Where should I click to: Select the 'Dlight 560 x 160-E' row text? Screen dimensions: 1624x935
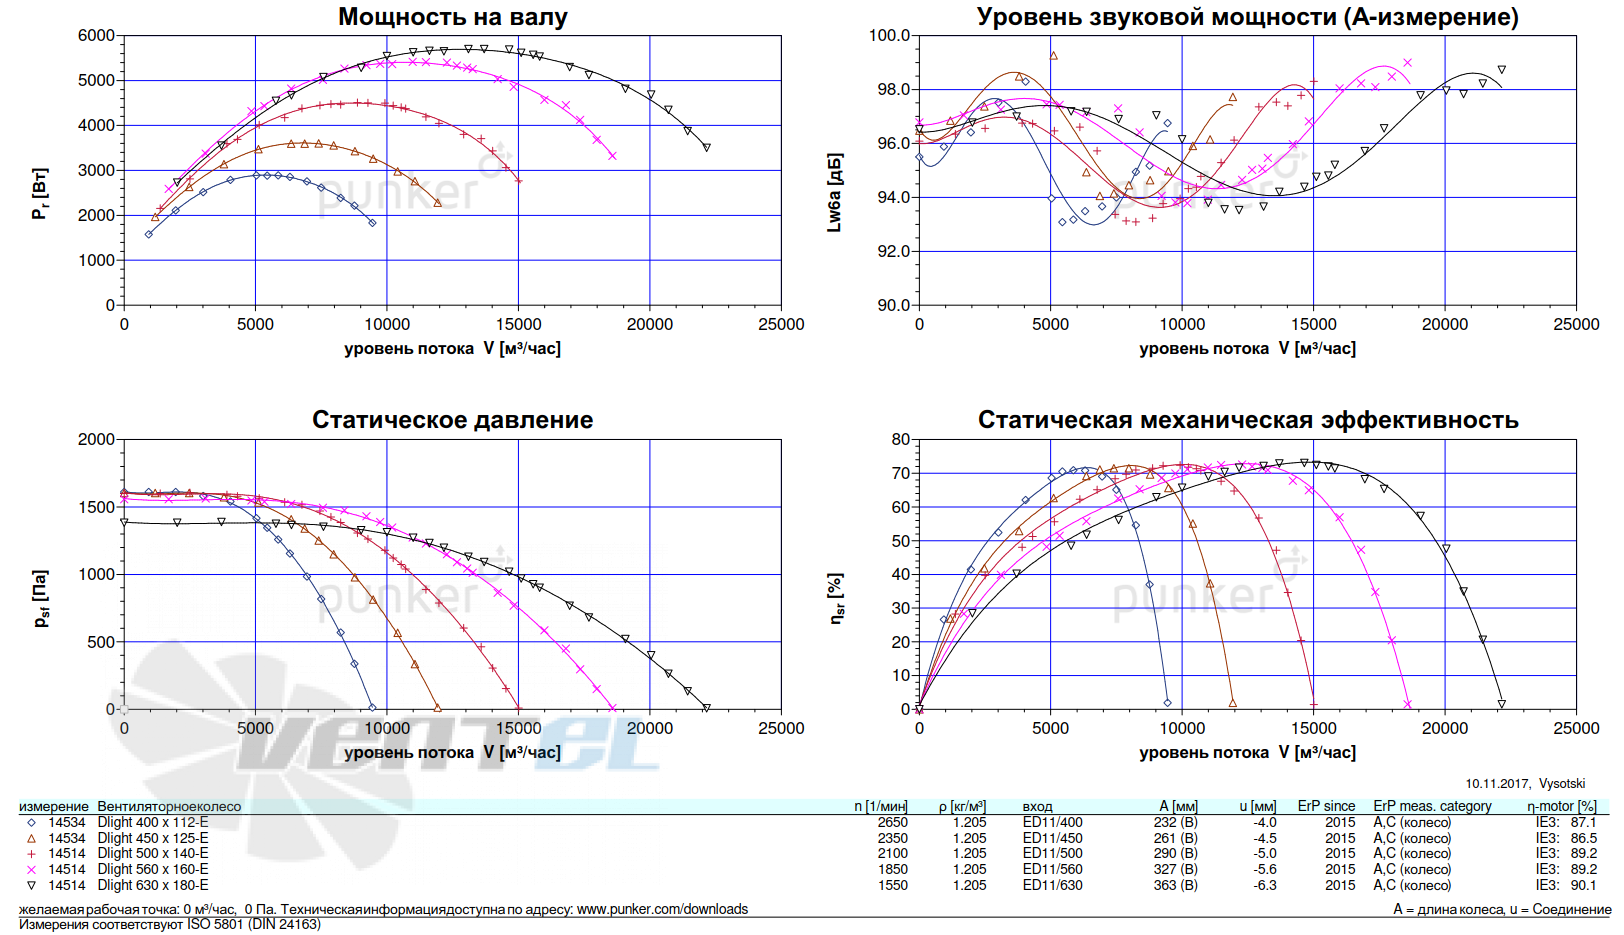pos(153,870)
